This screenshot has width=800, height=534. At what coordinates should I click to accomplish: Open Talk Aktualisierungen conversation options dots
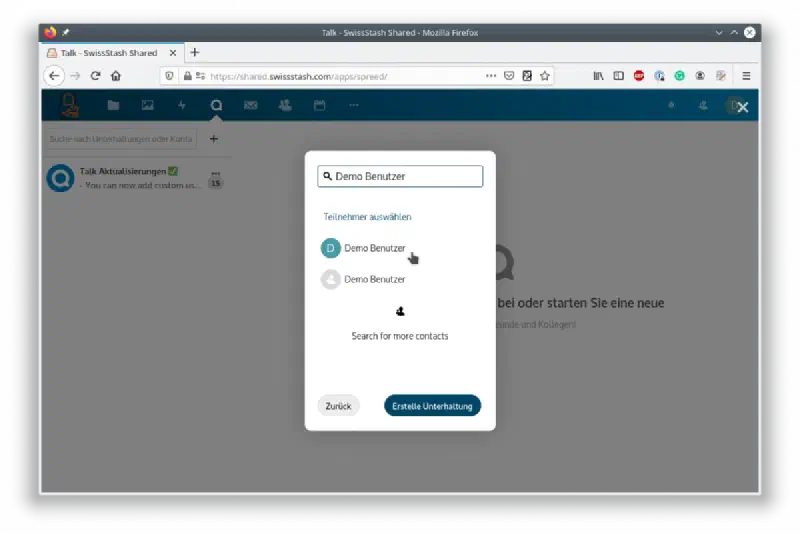(x=216, y=173)
